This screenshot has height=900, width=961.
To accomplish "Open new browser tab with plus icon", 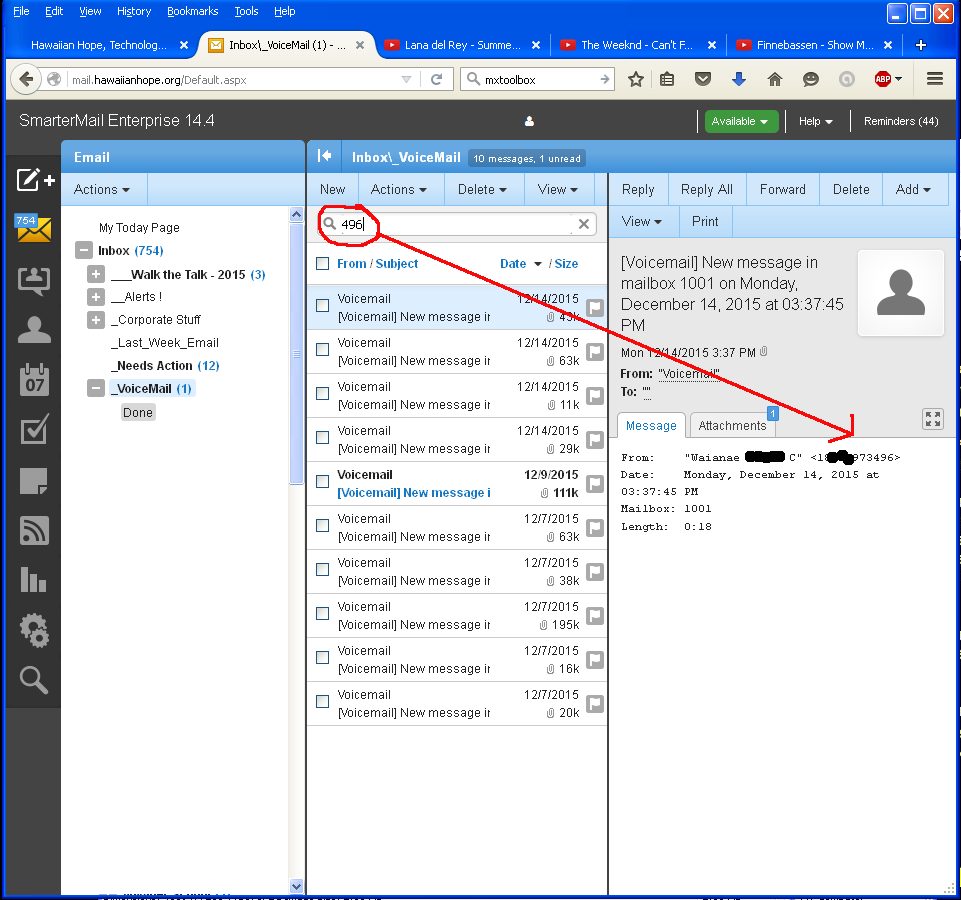I will click(x=921, y=45).
